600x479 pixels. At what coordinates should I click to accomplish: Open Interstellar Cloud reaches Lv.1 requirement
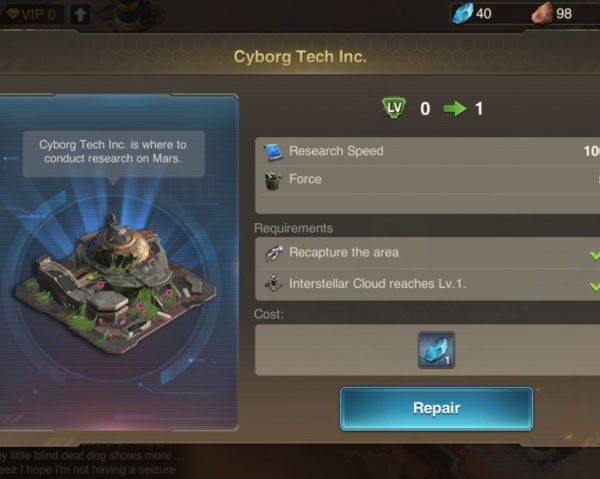(427, 285)
